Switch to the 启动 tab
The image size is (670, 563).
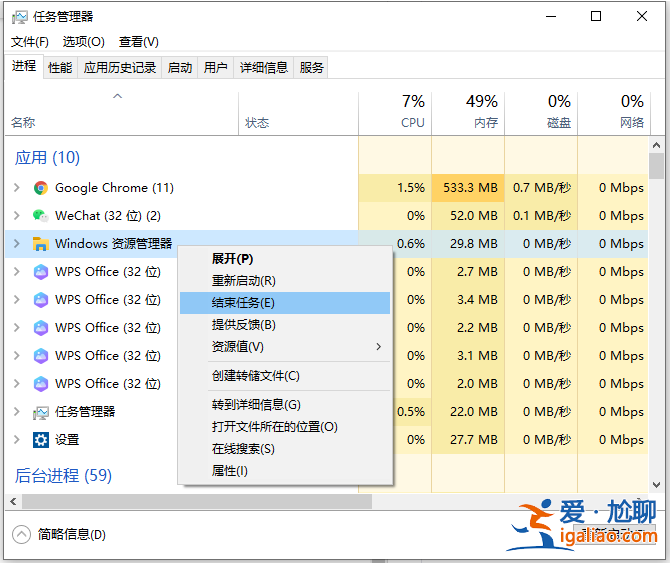click(x=179, y=67)
